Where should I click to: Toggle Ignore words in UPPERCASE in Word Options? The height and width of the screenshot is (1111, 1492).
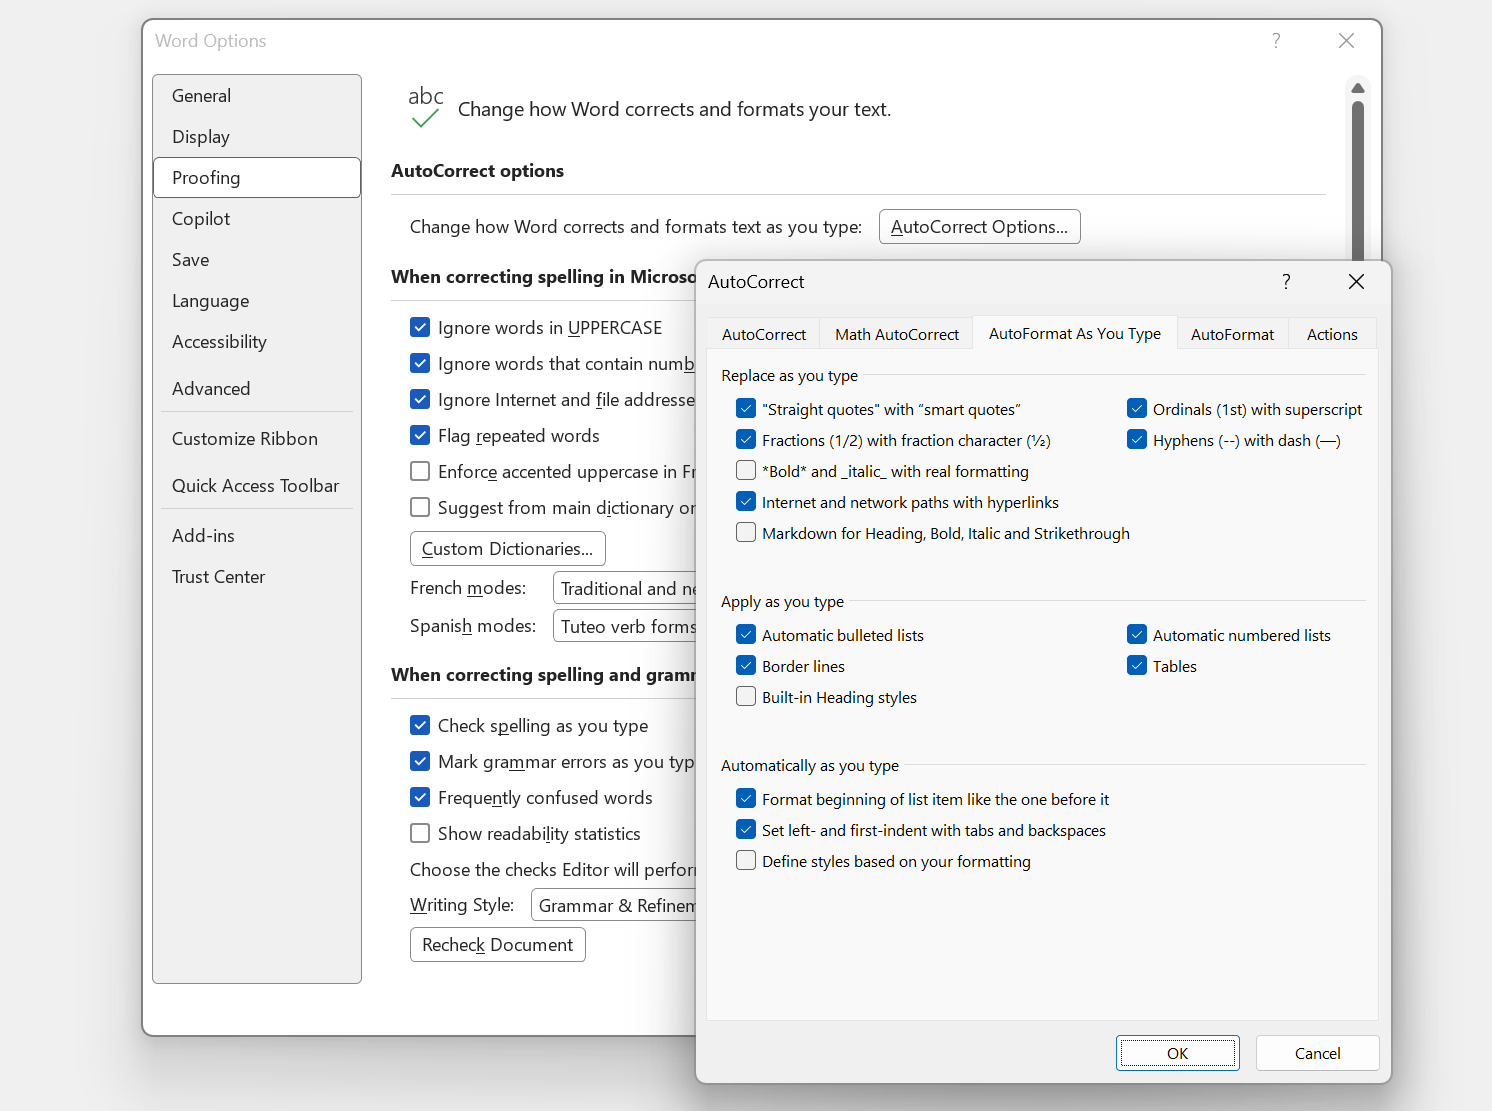(x=420, y=328)
